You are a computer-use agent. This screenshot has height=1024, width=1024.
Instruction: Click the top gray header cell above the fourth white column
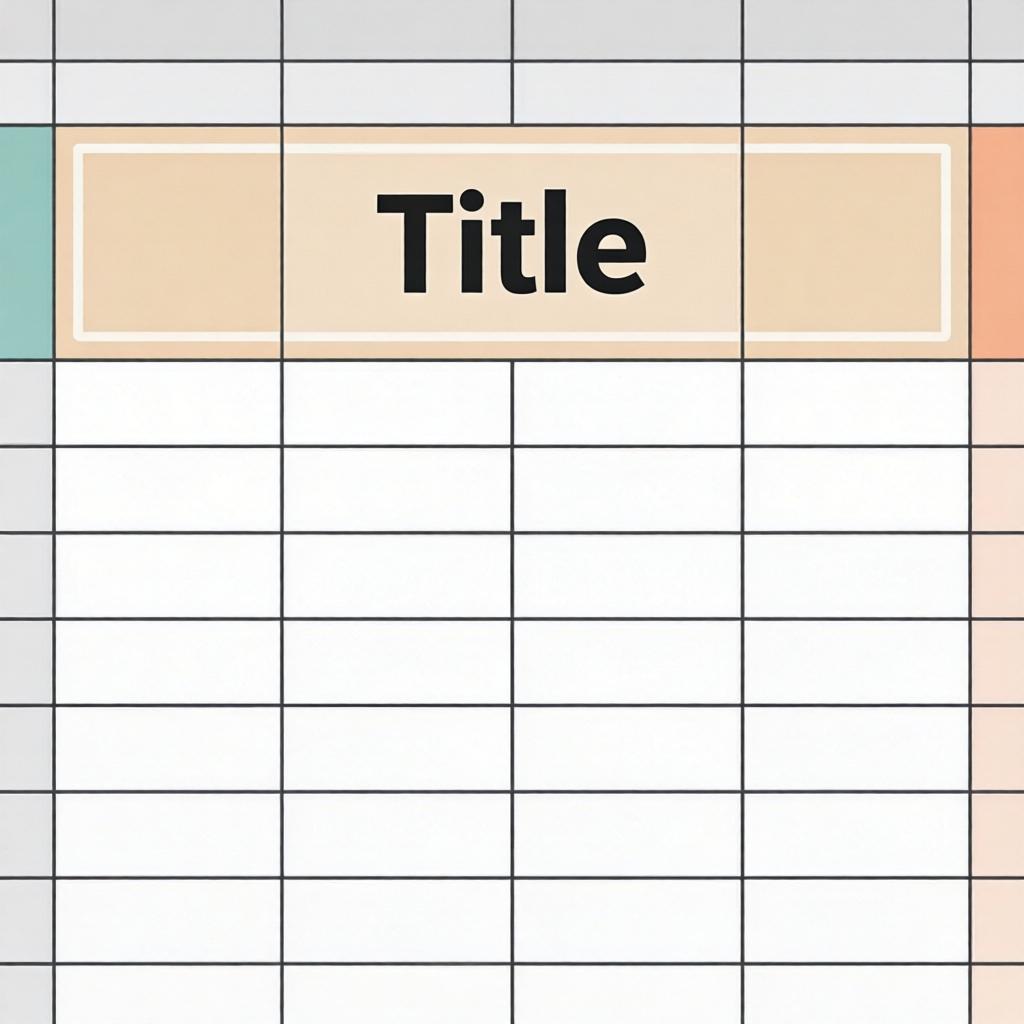[856, 29]
